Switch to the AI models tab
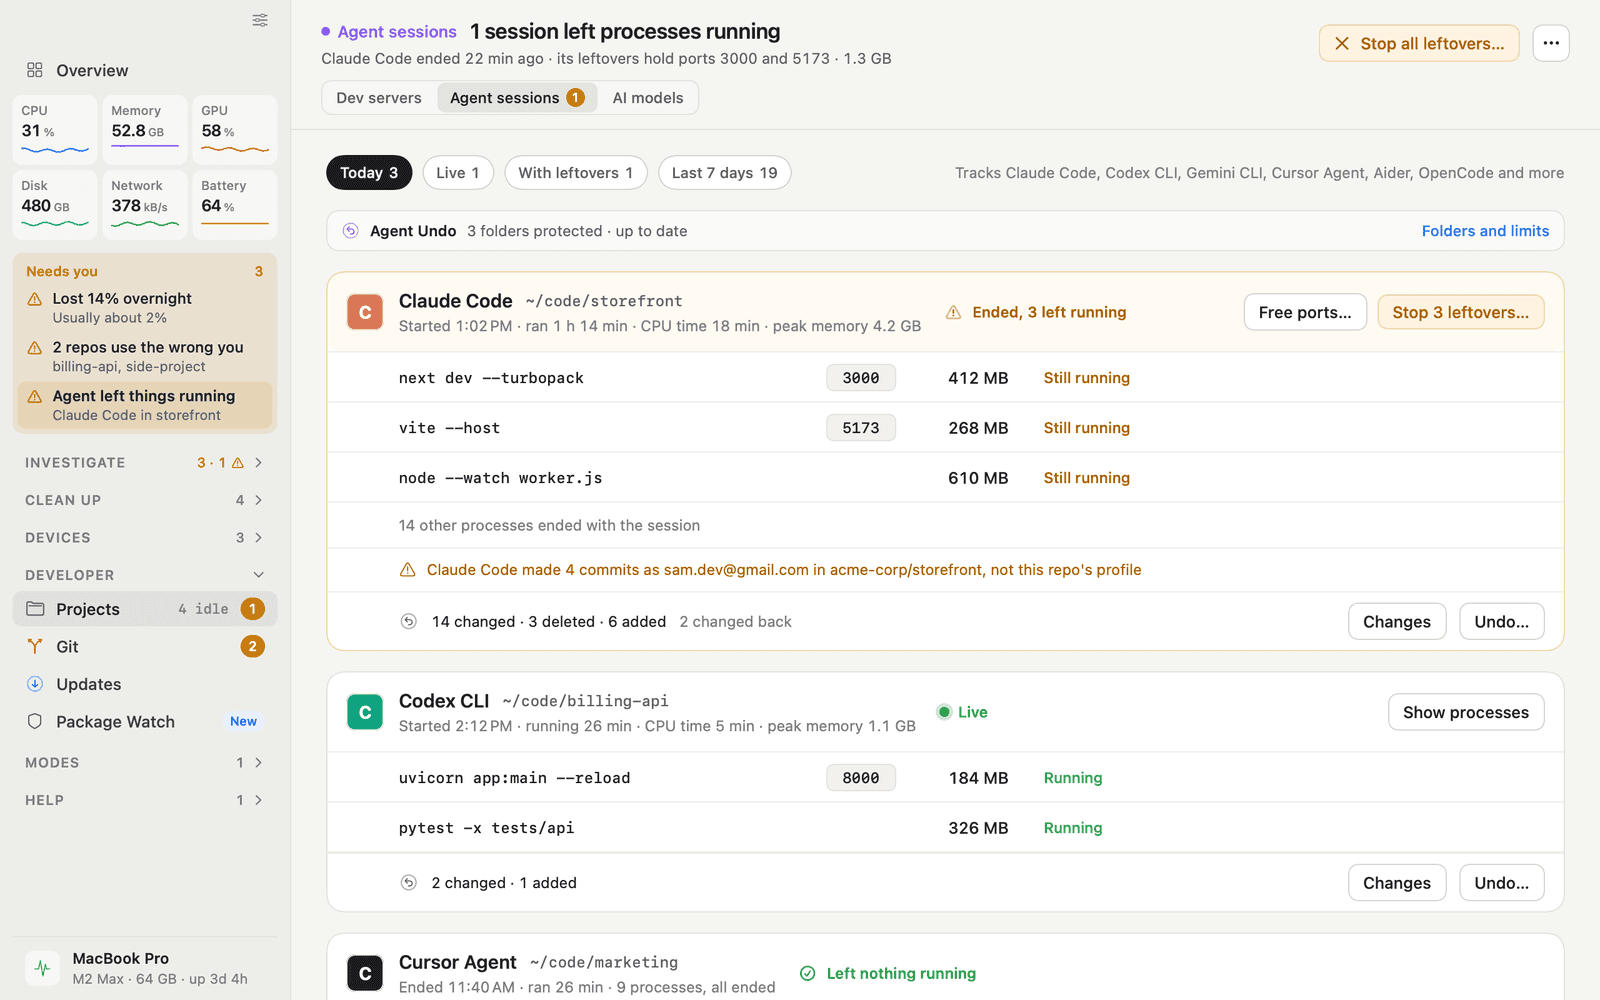Viewport: 1600px width, 1000px height. pos(648,98)
